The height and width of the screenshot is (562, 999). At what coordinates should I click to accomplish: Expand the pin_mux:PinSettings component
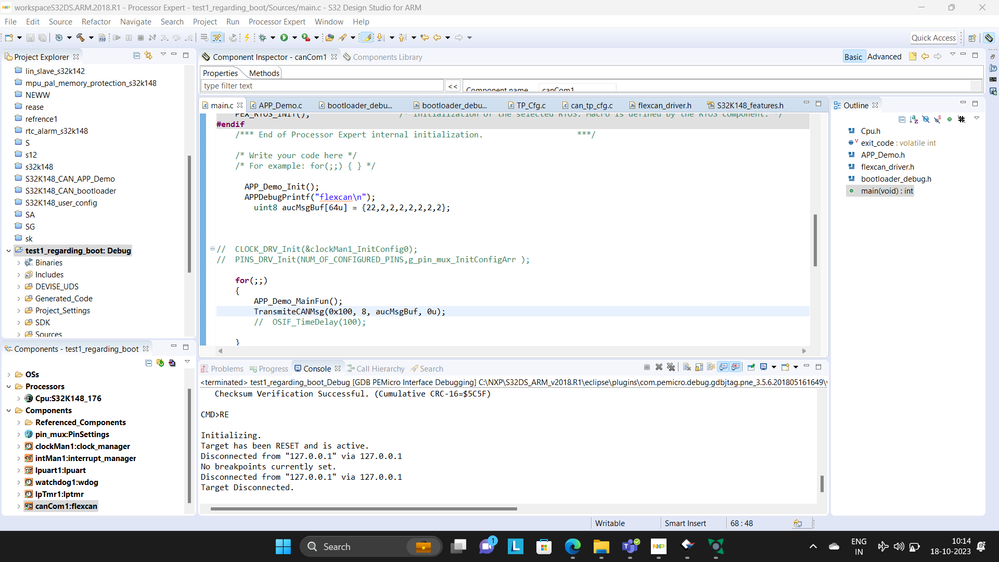pyautogui.click(x=18, y=435)
